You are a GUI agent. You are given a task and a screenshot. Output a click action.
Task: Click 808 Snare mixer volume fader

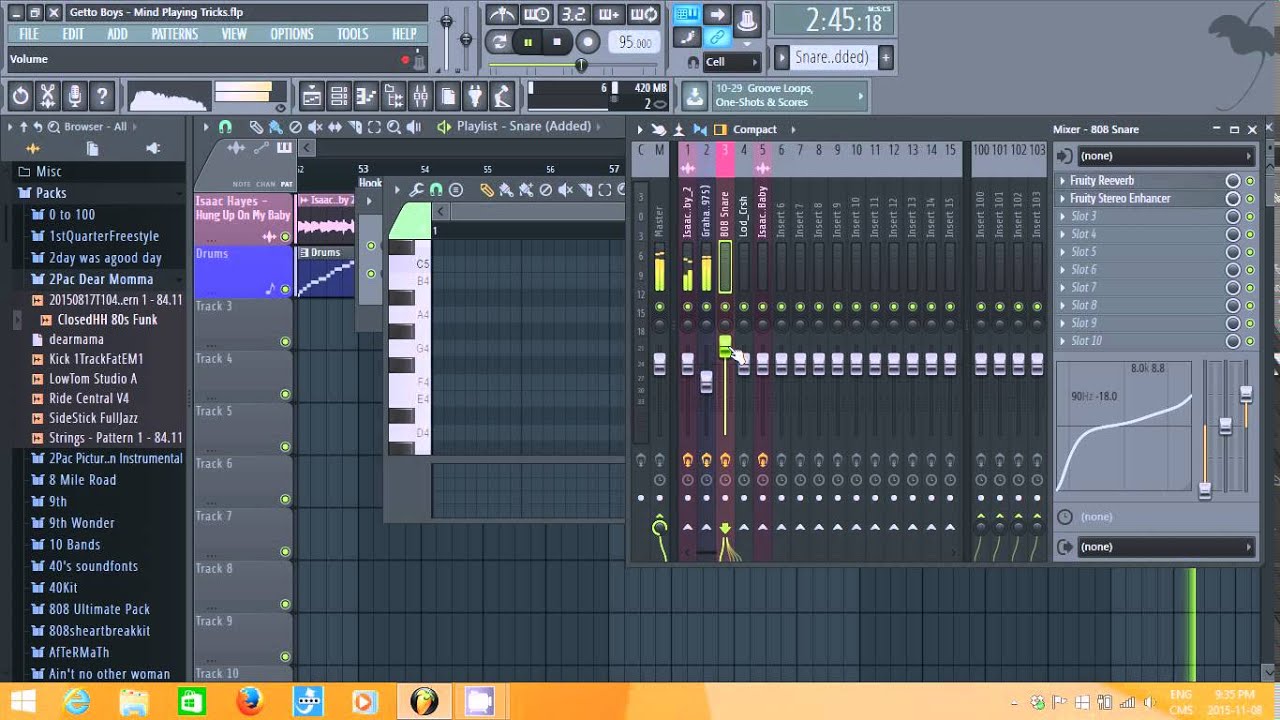(725, 347)
